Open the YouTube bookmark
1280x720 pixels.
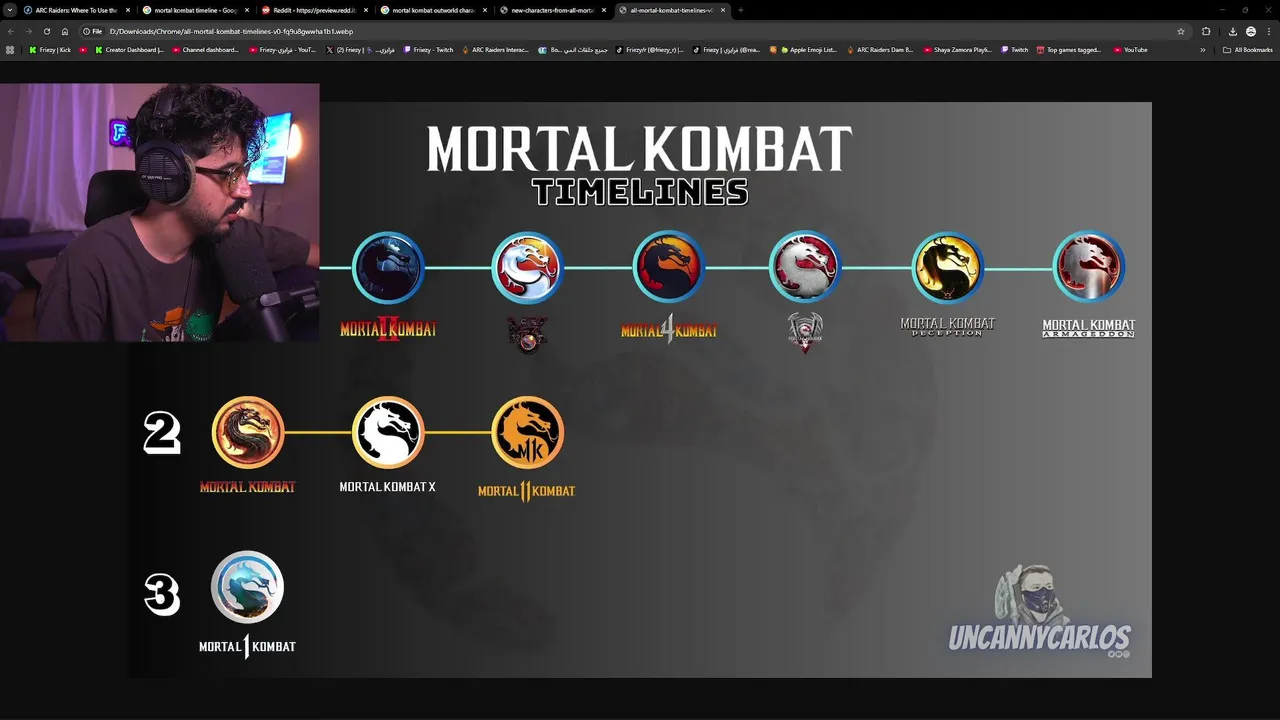1131,50
